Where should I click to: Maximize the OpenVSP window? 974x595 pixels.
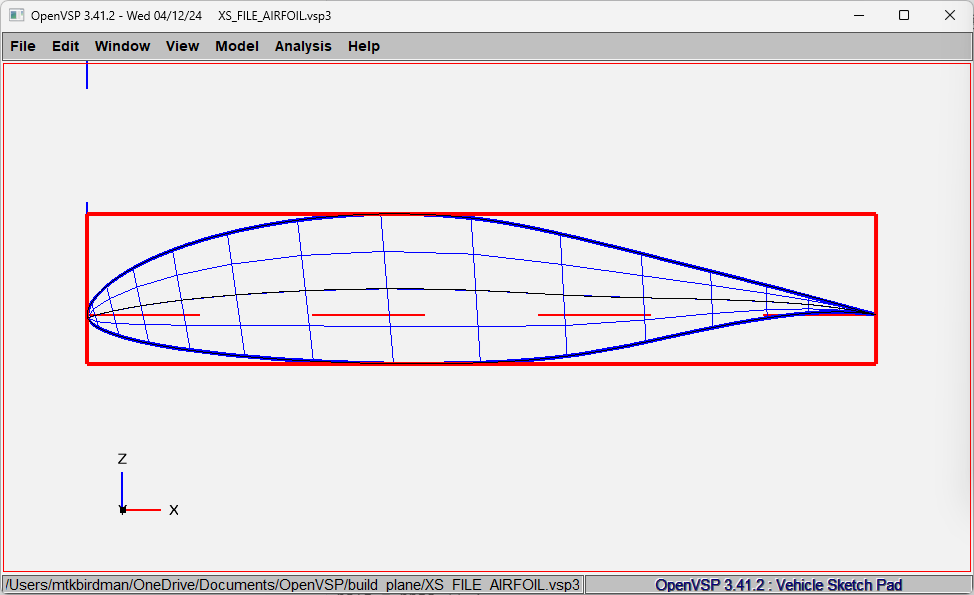click(x=904, y=16)
